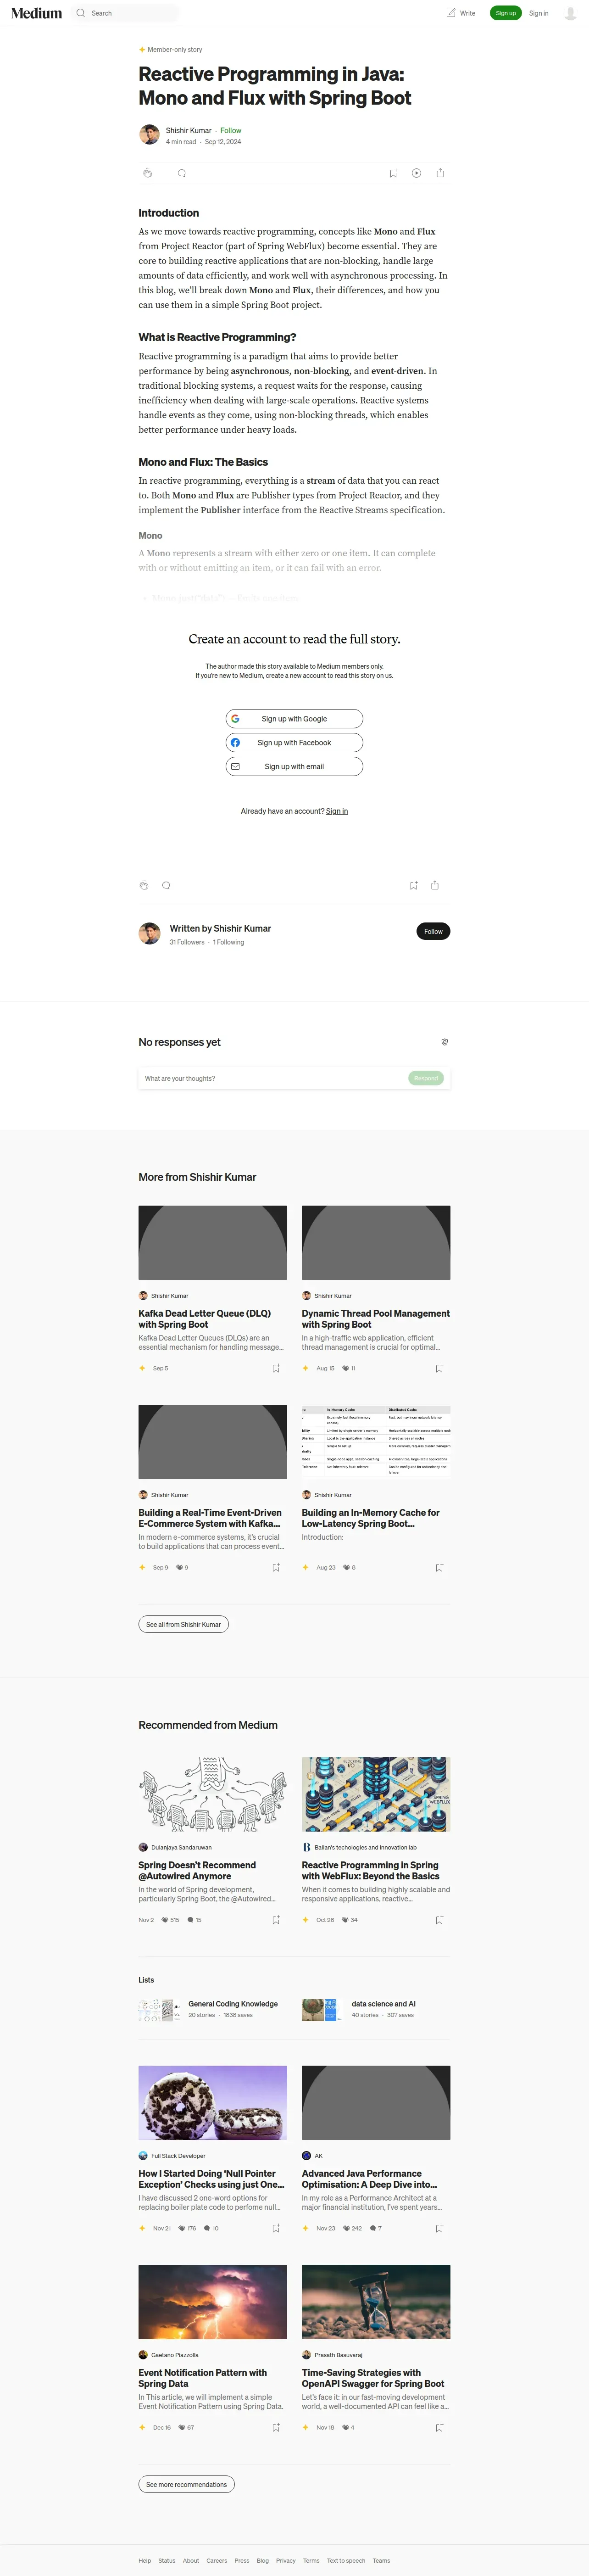This screenshot has height=2576, width=589.
Task: Open the donut image thumbnail
Action: click(x=213, y=2102)
